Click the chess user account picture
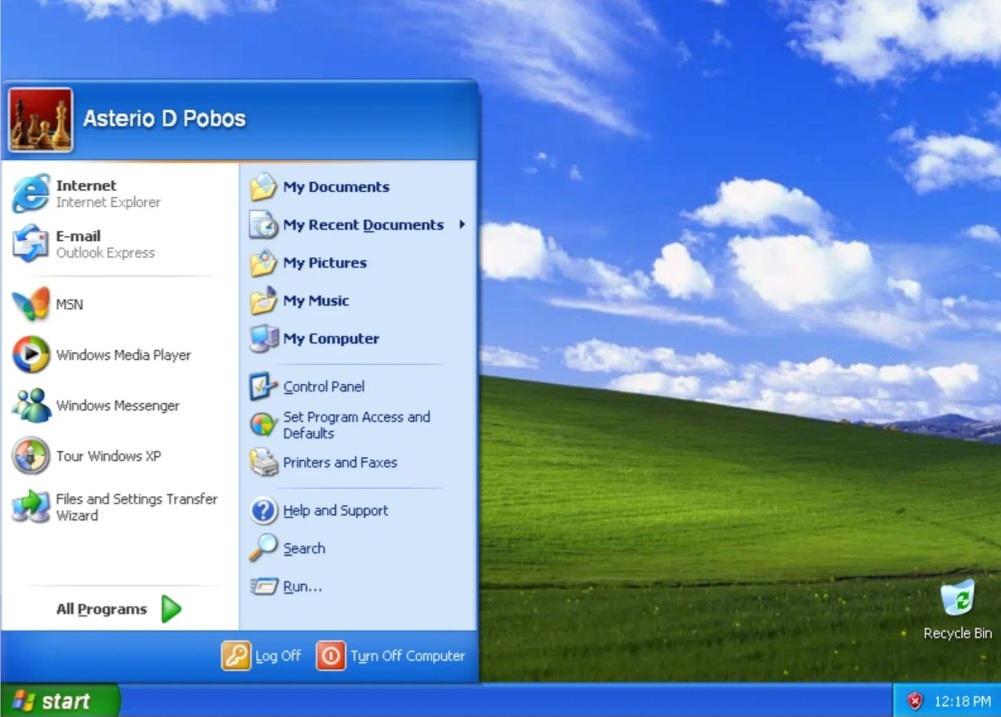Image resolution: width=1001 pixels, height=717 pixels. (40, 120)
